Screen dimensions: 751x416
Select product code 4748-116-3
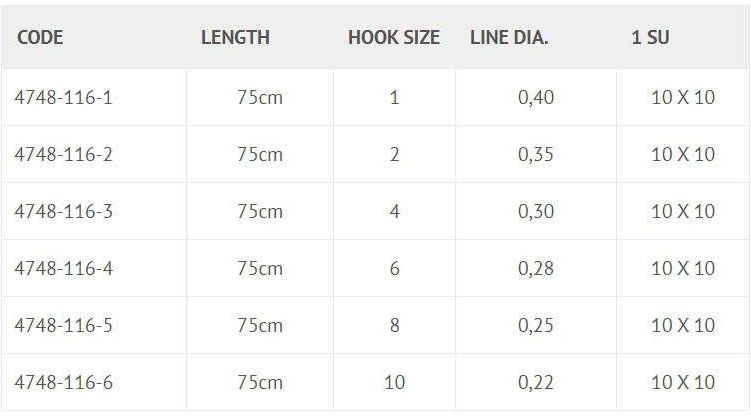coord(63,211)
